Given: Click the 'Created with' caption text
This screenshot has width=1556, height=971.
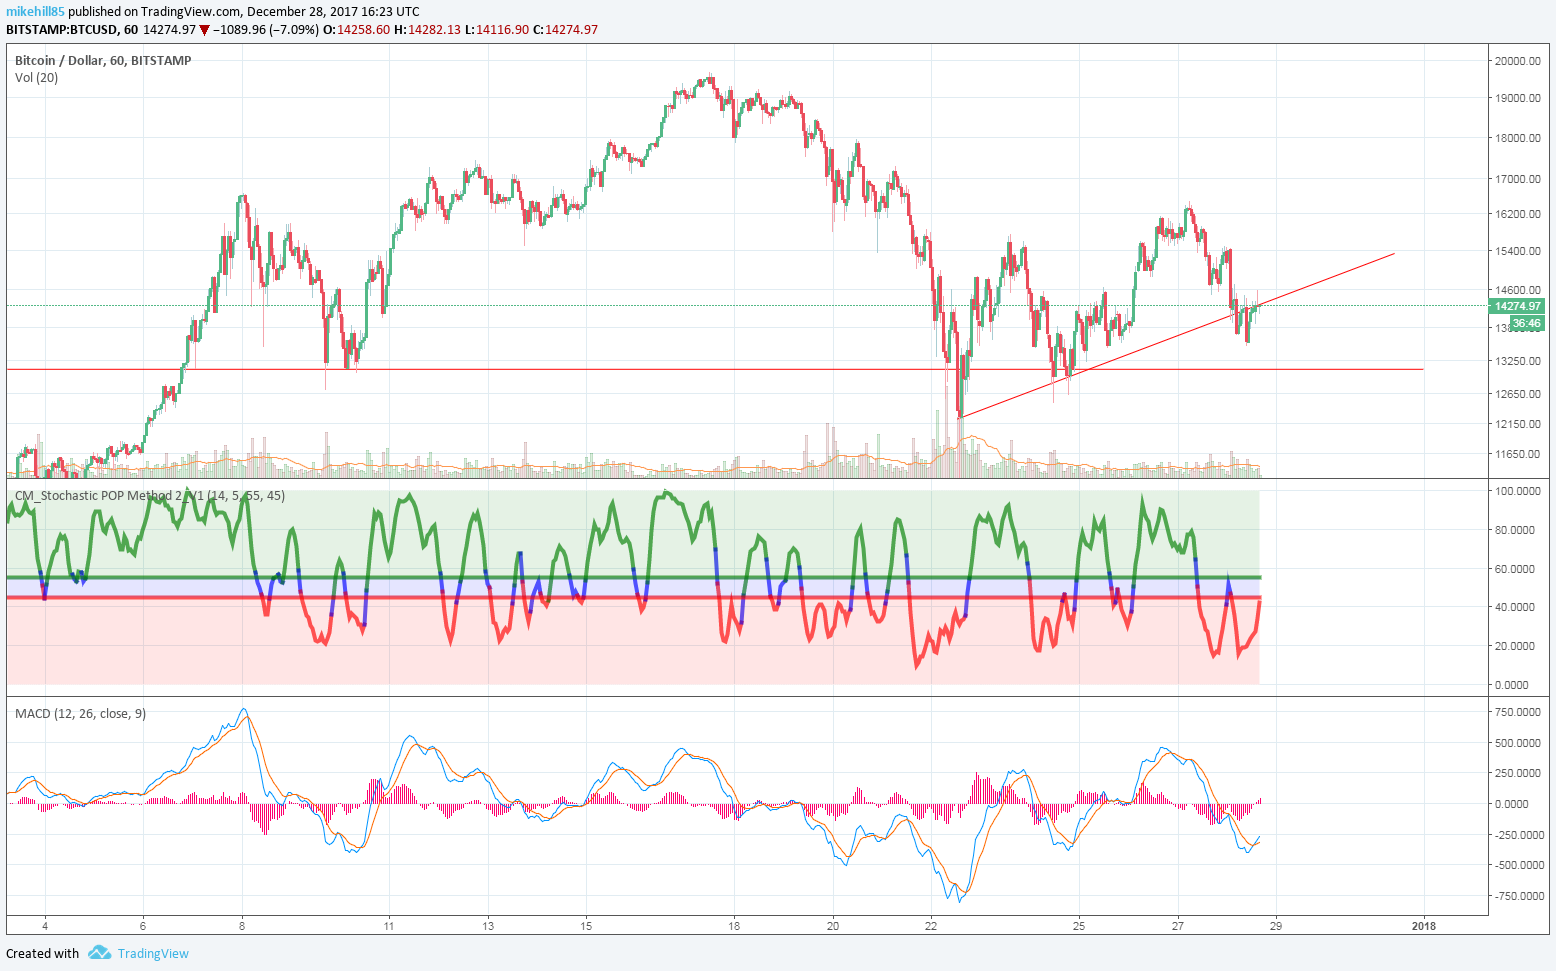Looking at the screenshot, I should (43, 953).
